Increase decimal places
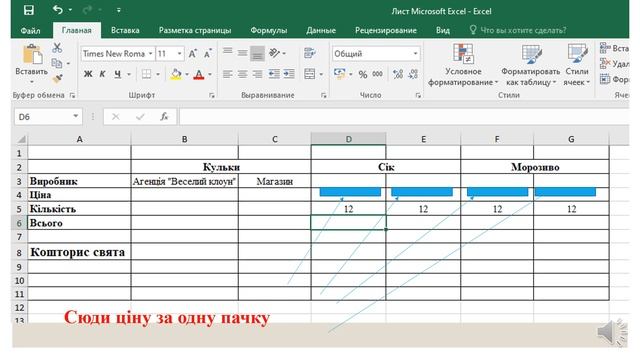 pyautogui.click(x=398, y=74)
